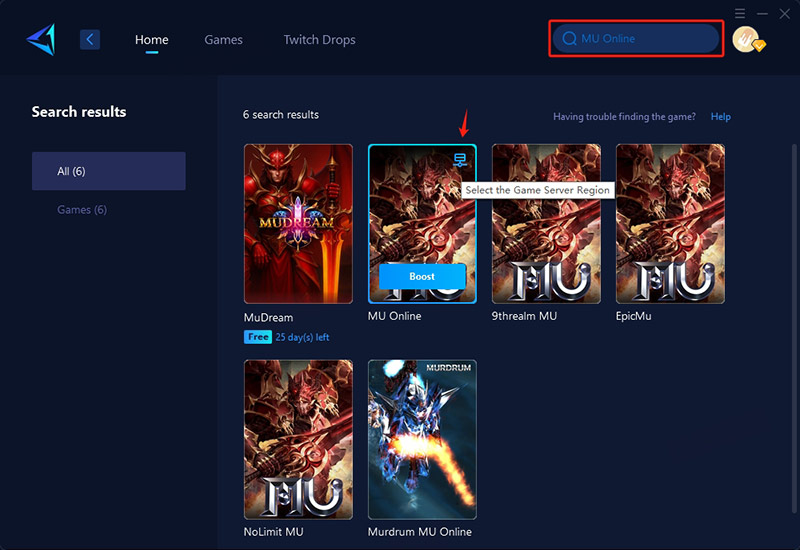
Task: Open the EpicMu game thumbnail
Action: (670, 223)
